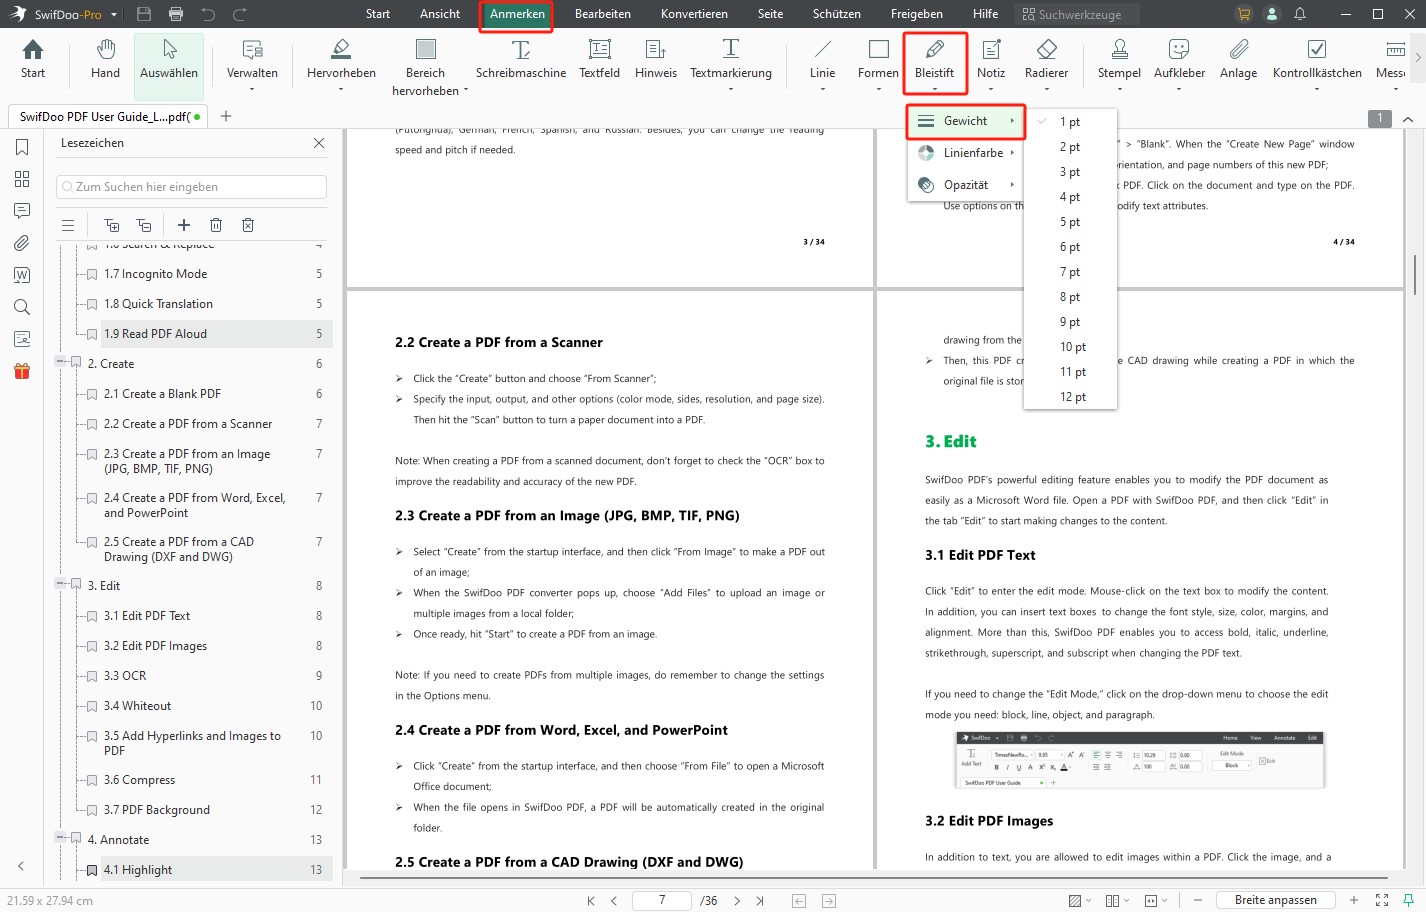Open the Bearbeiten menu tab
The width and height of the screenshot is (1426, 912).
pyautogui.click(x=603, y=14)
